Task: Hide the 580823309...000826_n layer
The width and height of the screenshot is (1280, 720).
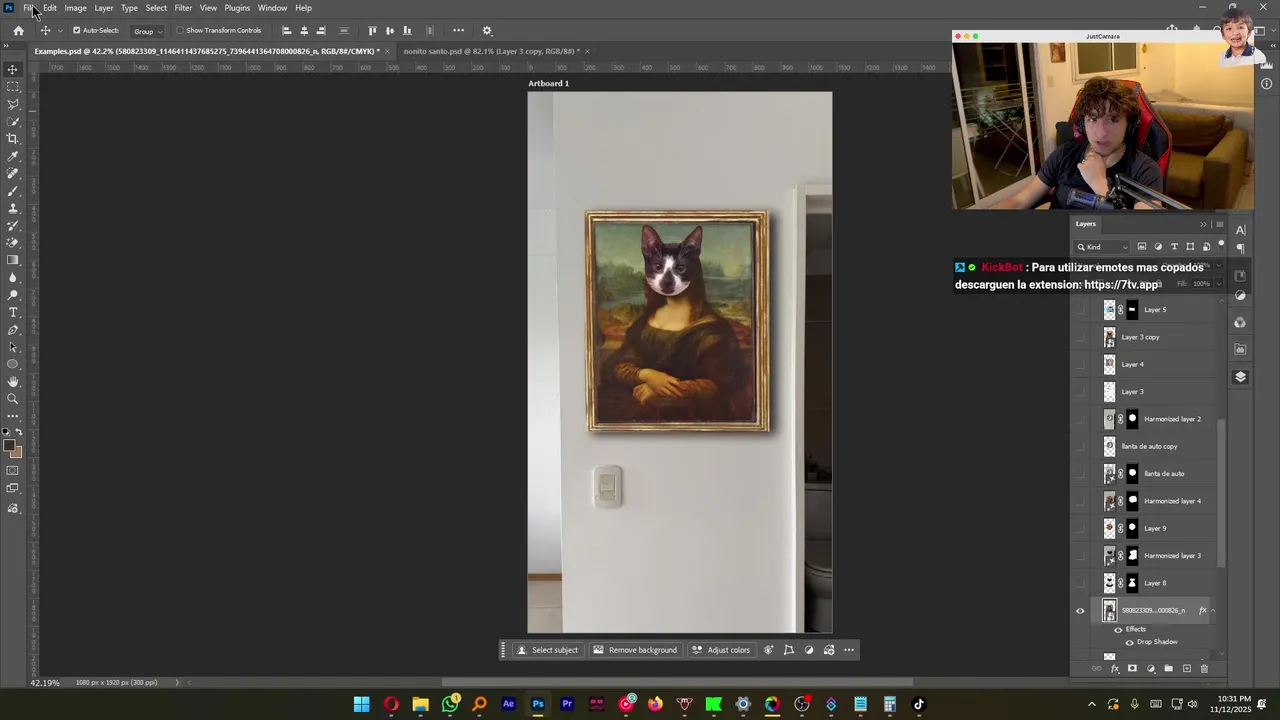Action: [x=1079, y=611]
